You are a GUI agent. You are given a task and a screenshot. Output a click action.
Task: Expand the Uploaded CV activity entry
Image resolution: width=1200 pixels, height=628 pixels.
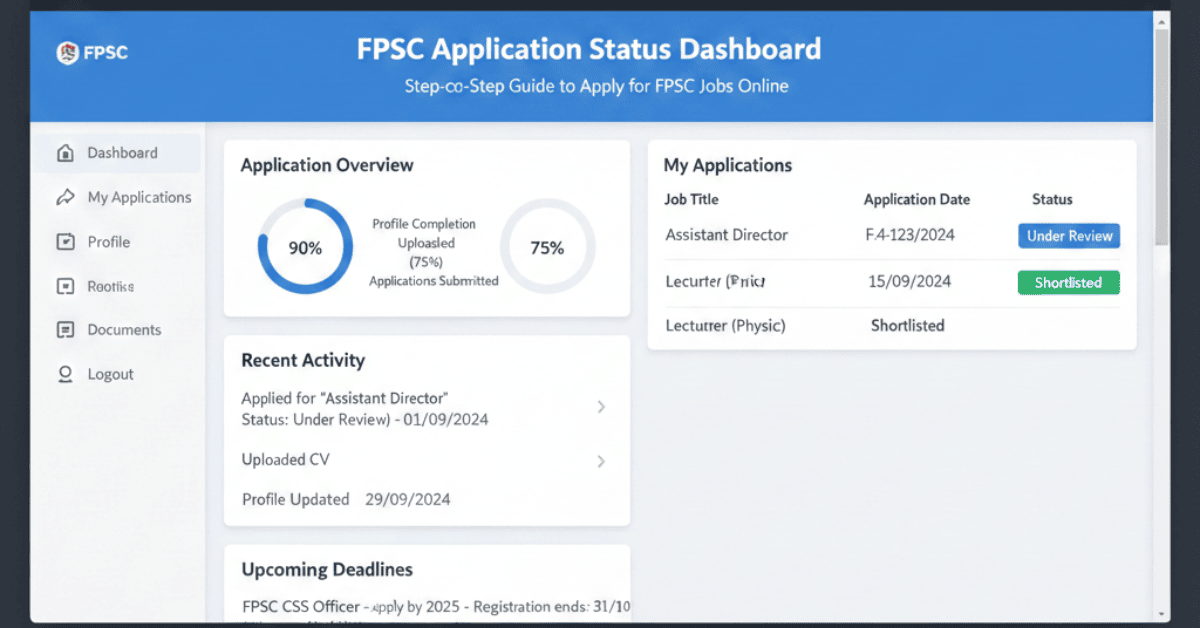coord(601,461)
